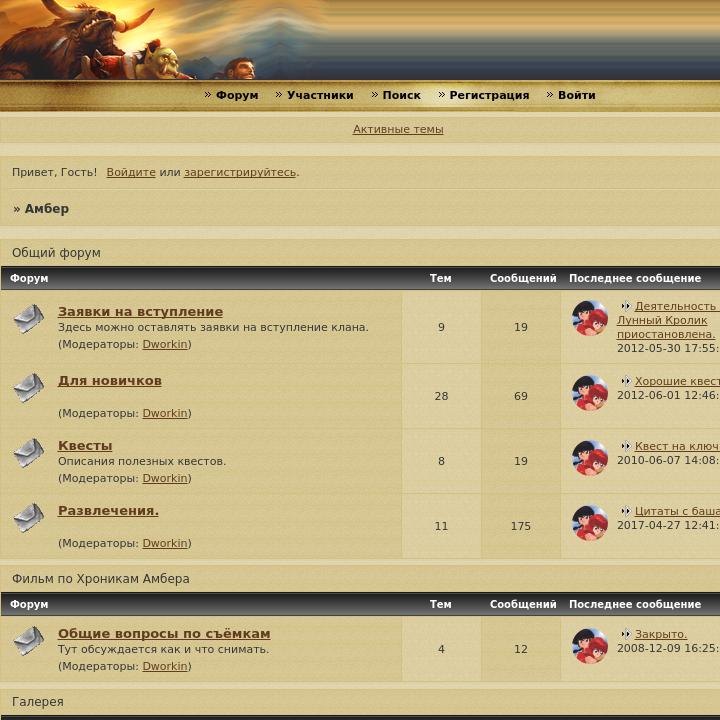Click the Войти menu item

click(x=577, y=95)
